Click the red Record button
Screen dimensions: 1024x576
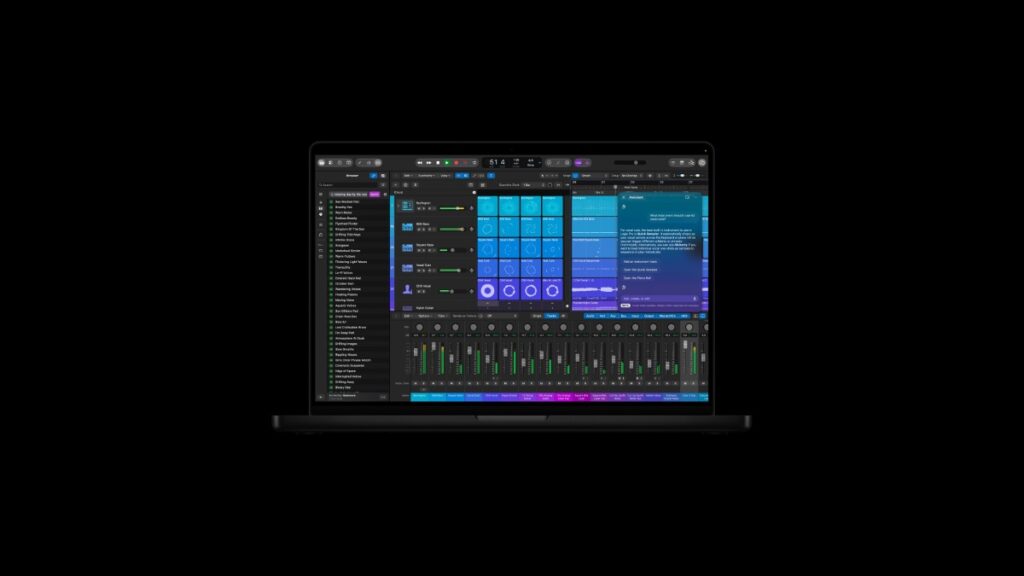[456, 163]
